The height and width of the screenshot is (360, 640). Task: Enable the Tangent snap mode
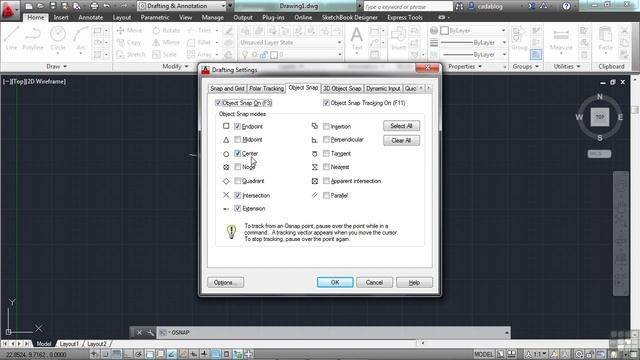pyautogui.click(x=326, y=153)
